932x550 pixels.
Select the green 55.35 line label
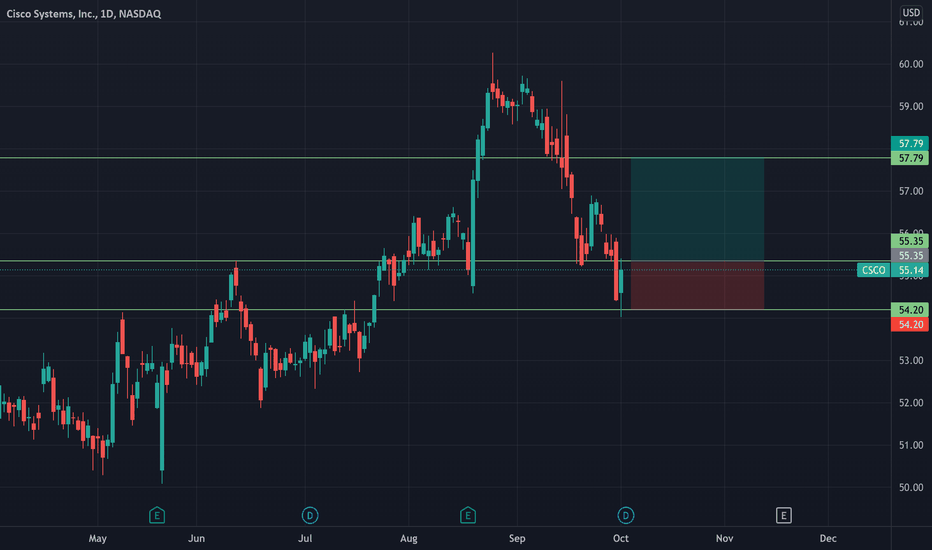pos(910,241)
